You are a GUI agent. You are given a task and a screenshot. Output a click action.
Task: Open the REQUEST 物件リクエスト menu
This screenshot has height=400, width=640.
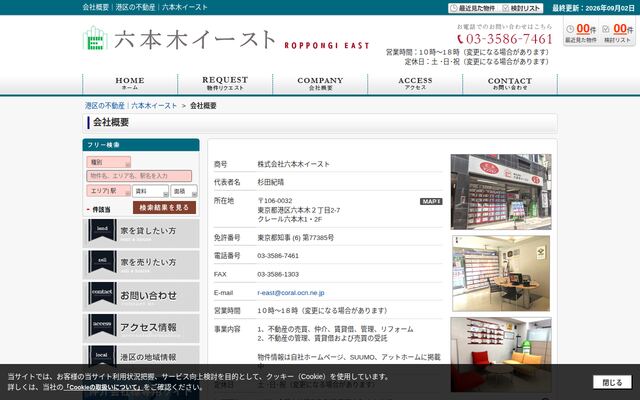(x=225, y=84)
